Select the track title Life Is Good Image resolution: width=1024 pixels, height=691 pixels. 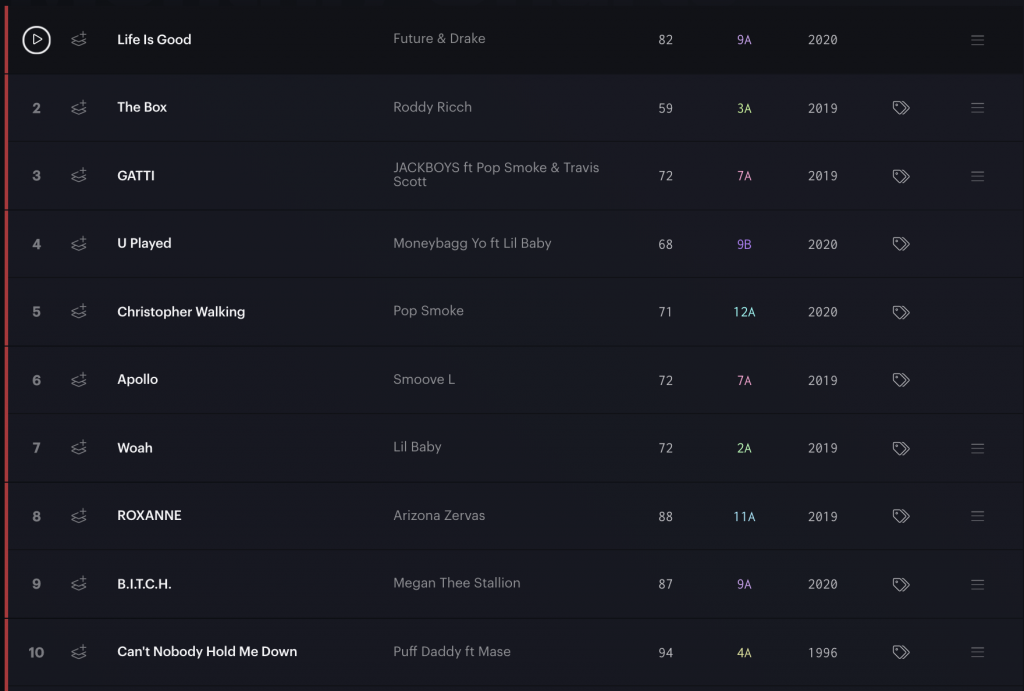click(x=154, y=39)
